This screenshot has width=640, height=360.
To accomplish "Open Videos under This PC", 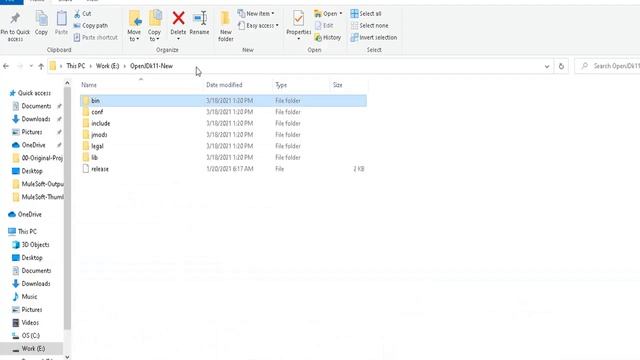I will point(26,323).
